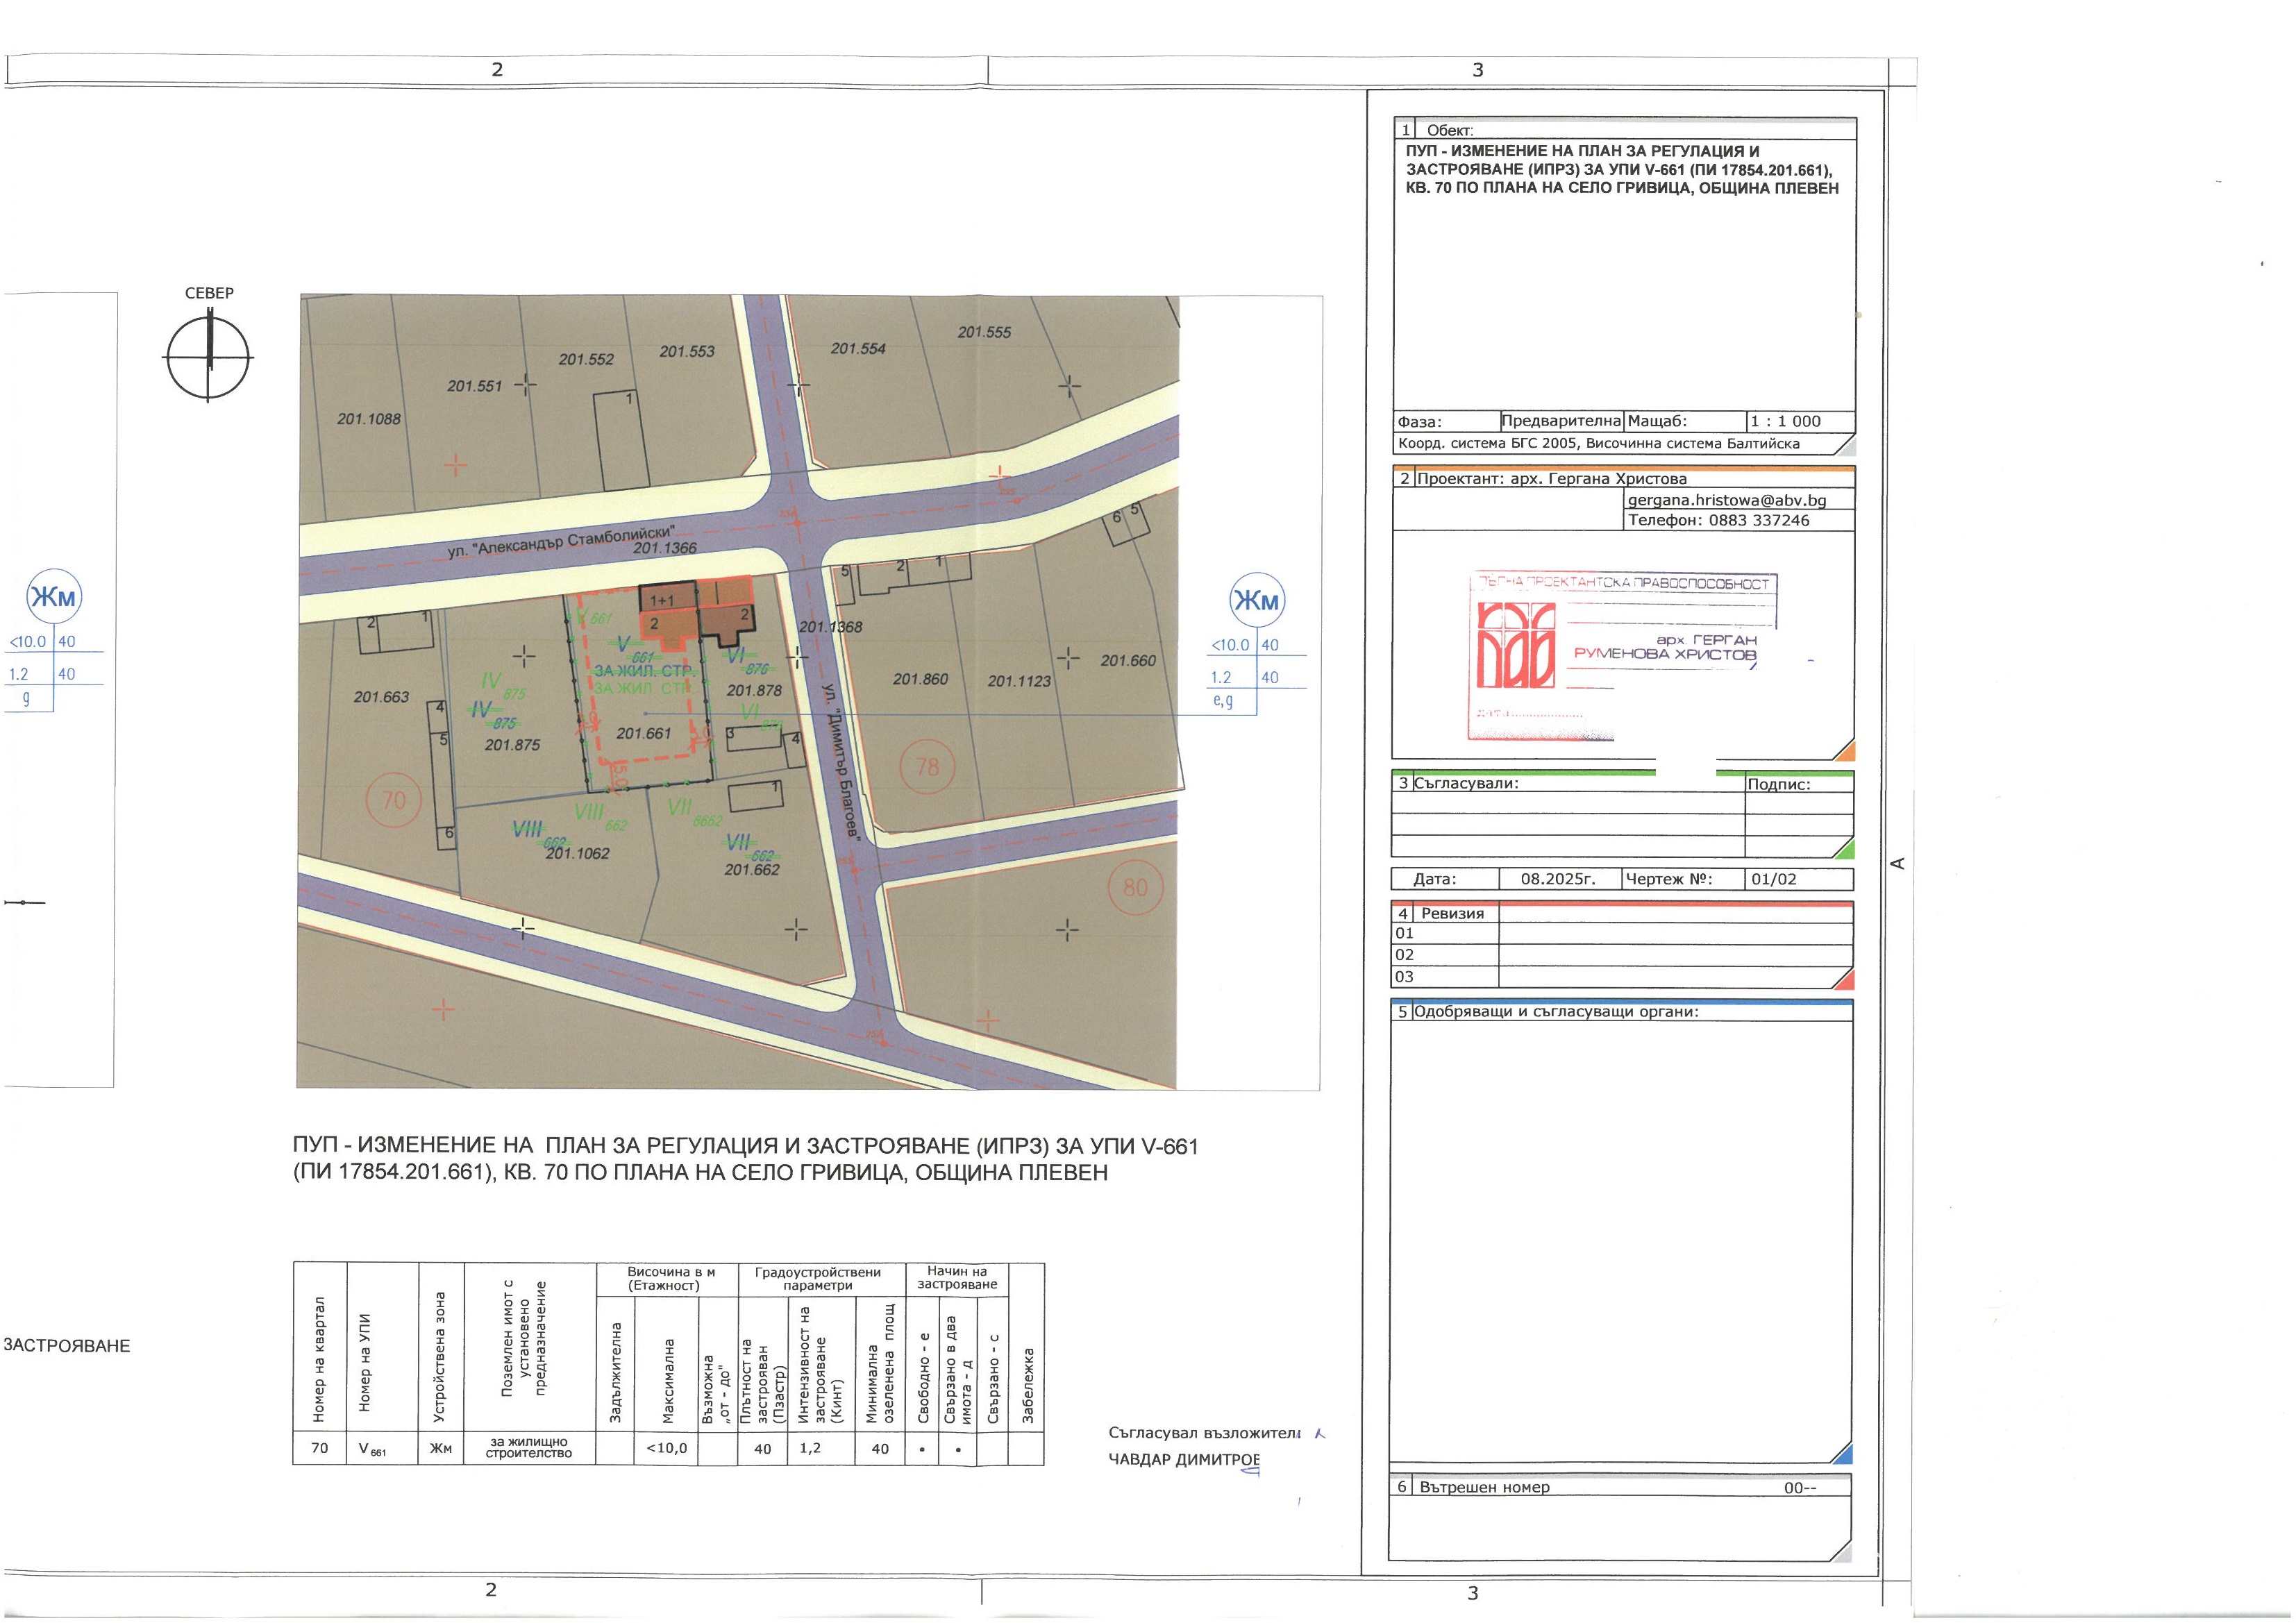Click the name 'ЧАВДАР ДИМИТРОВ'
Image resolution: width=2296 pixels, height=1623 pixels.
click(1184, 1459)
